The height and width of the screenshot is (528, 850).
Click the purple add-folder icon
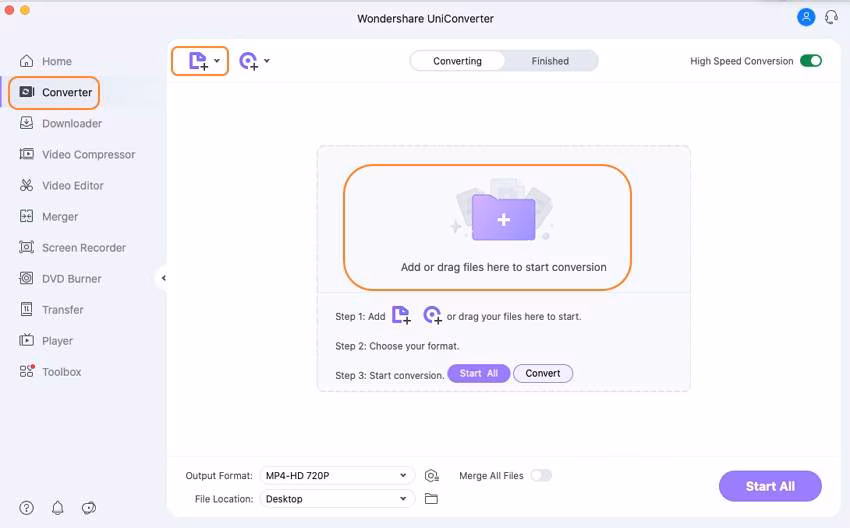pyautogui.click(x=504, y=216)
